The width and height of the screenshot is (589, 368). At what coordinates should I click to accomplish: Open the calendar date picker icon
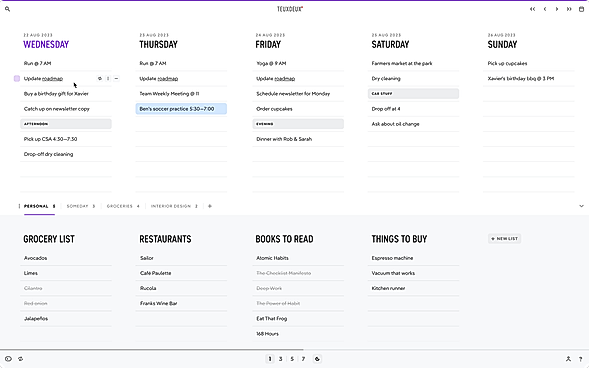click(581, 9)
